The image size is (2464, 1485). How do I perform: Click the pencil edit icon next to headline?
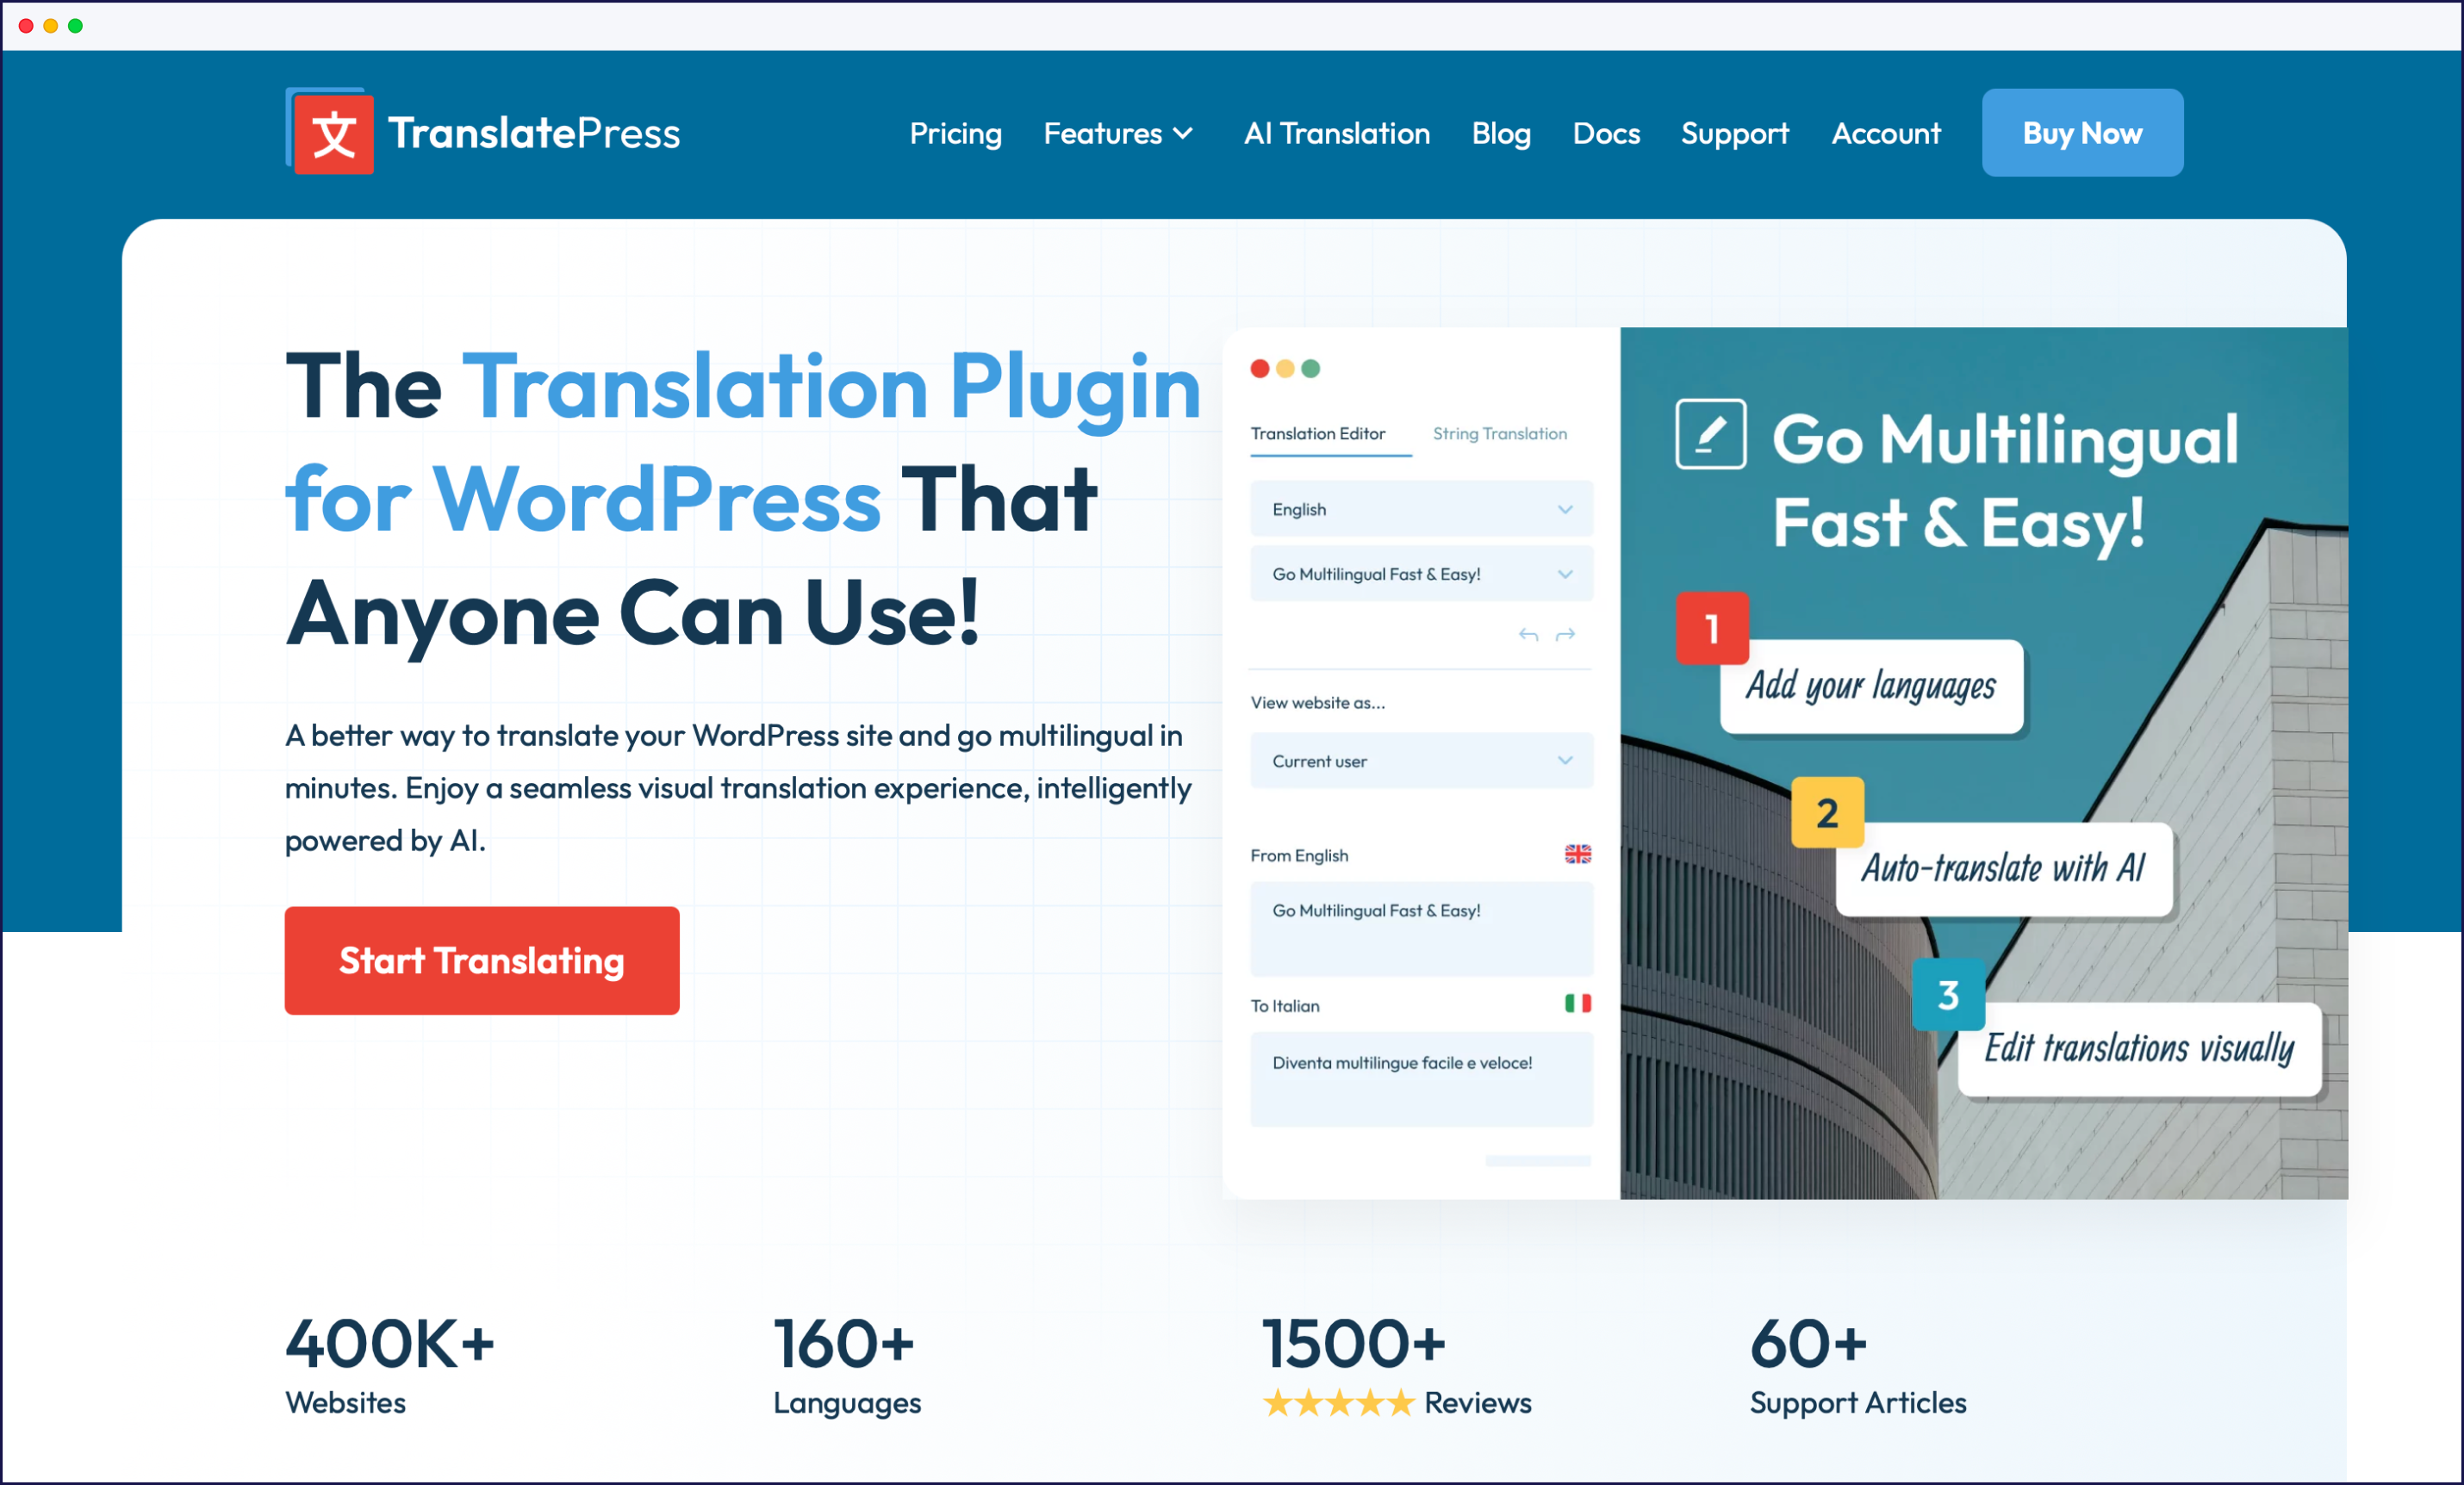pos(1711,434)
